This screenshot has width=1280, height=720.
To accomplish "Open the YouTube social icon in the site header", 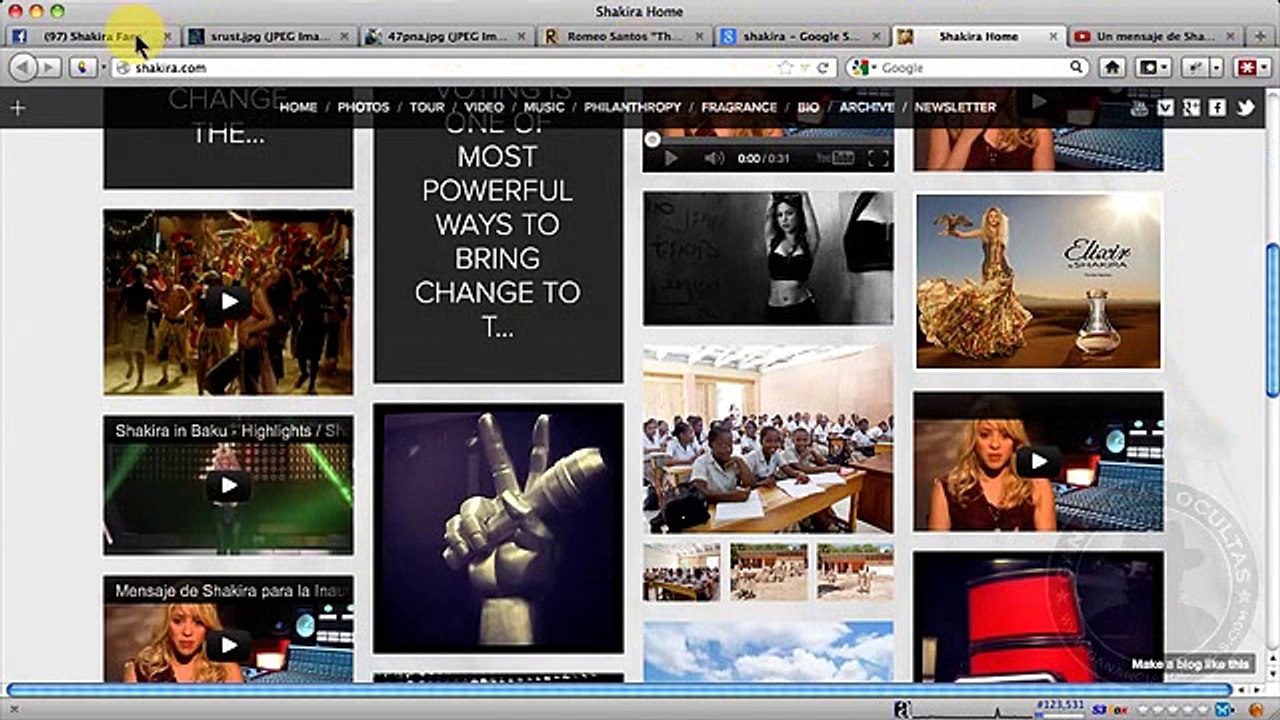I will pos(1139,108).
